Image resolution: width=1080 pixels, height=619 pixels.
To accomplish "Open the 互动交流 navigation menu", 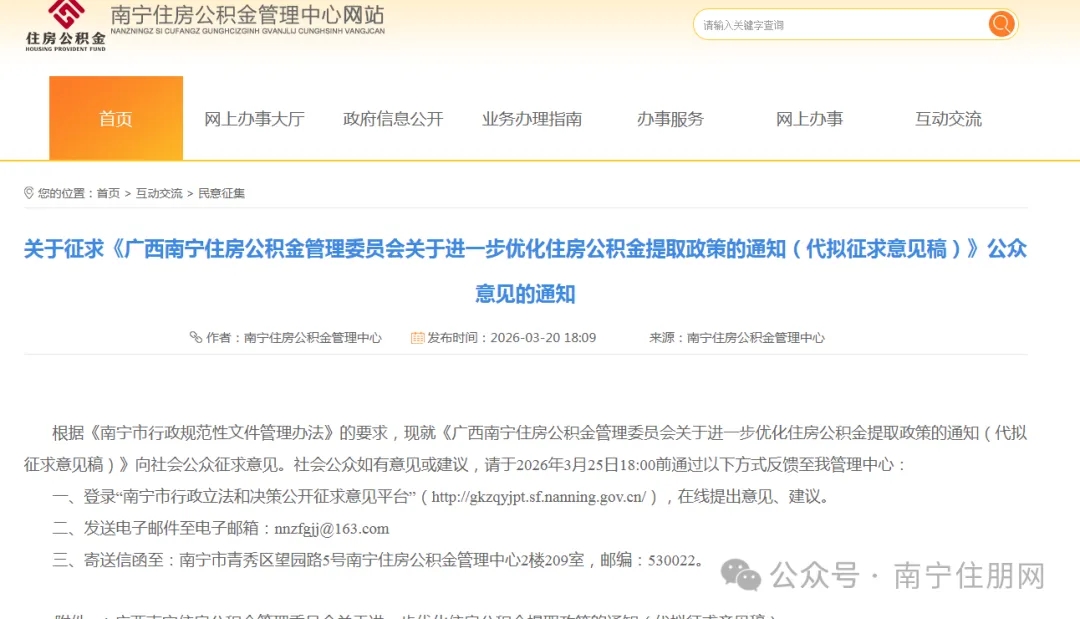I will click(946, 118).
